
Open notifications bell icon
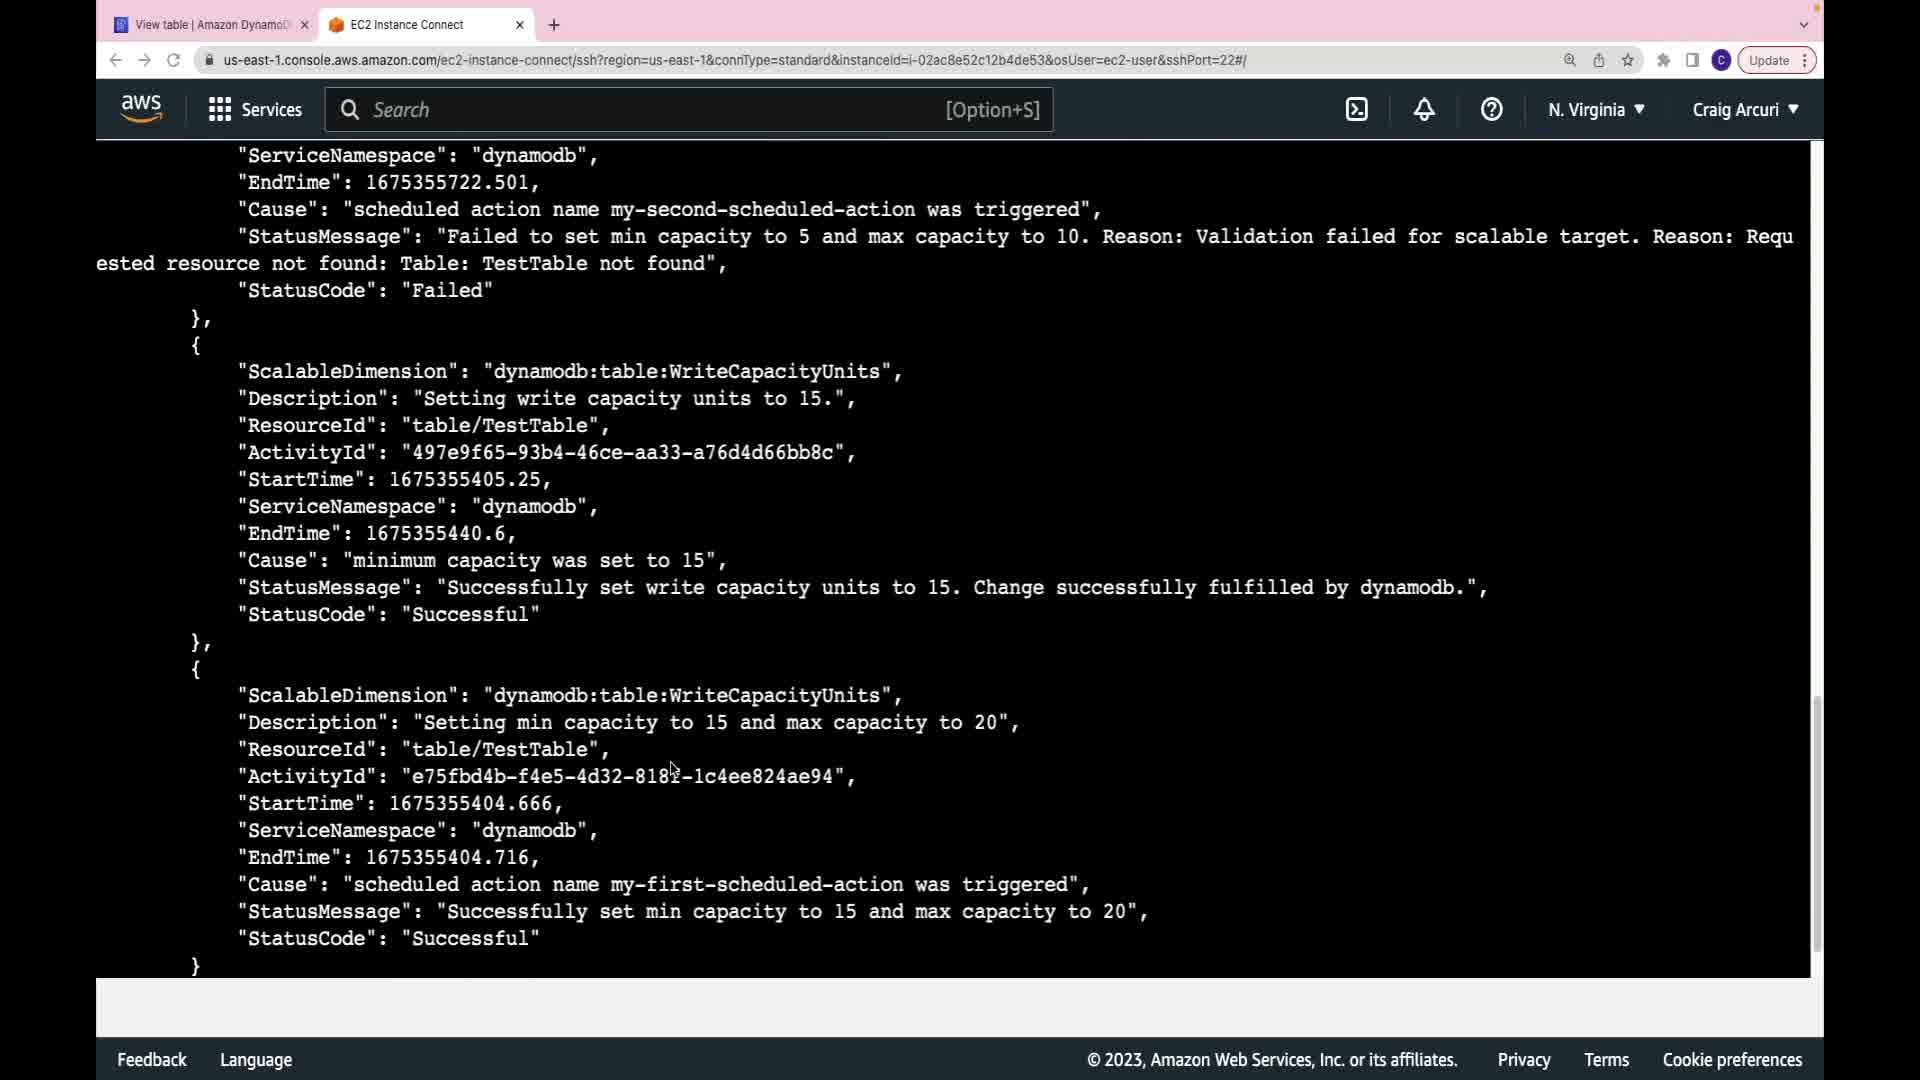pyautogui.click(x=1424, y=110)
